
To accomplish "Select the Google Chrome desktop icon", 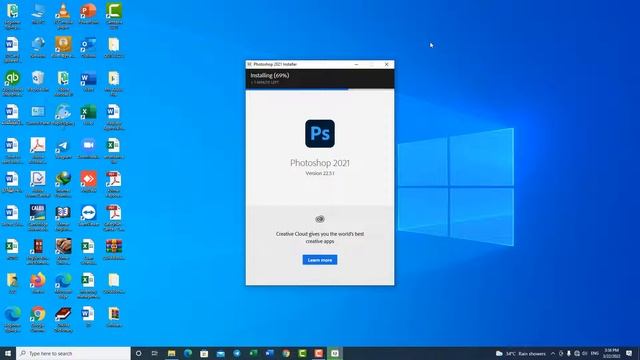I will pyautogui.click(x=38, y=319).
